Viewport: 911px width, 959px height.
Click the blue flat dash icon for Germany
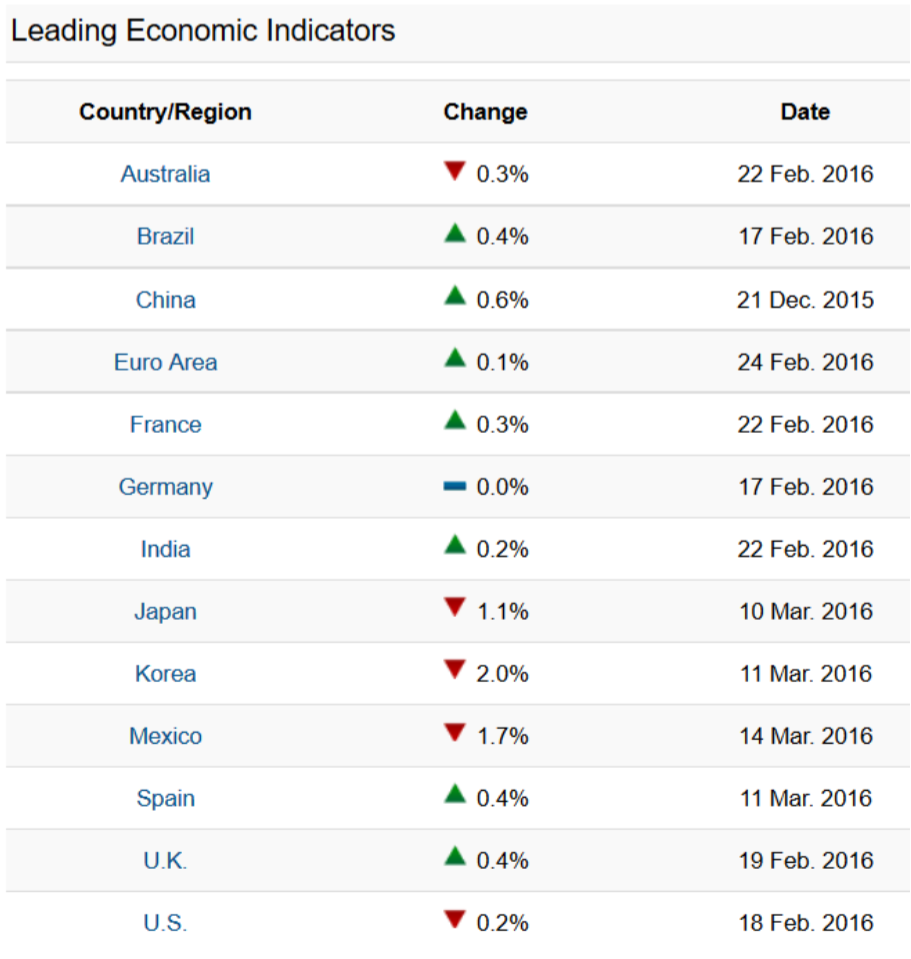454,486
